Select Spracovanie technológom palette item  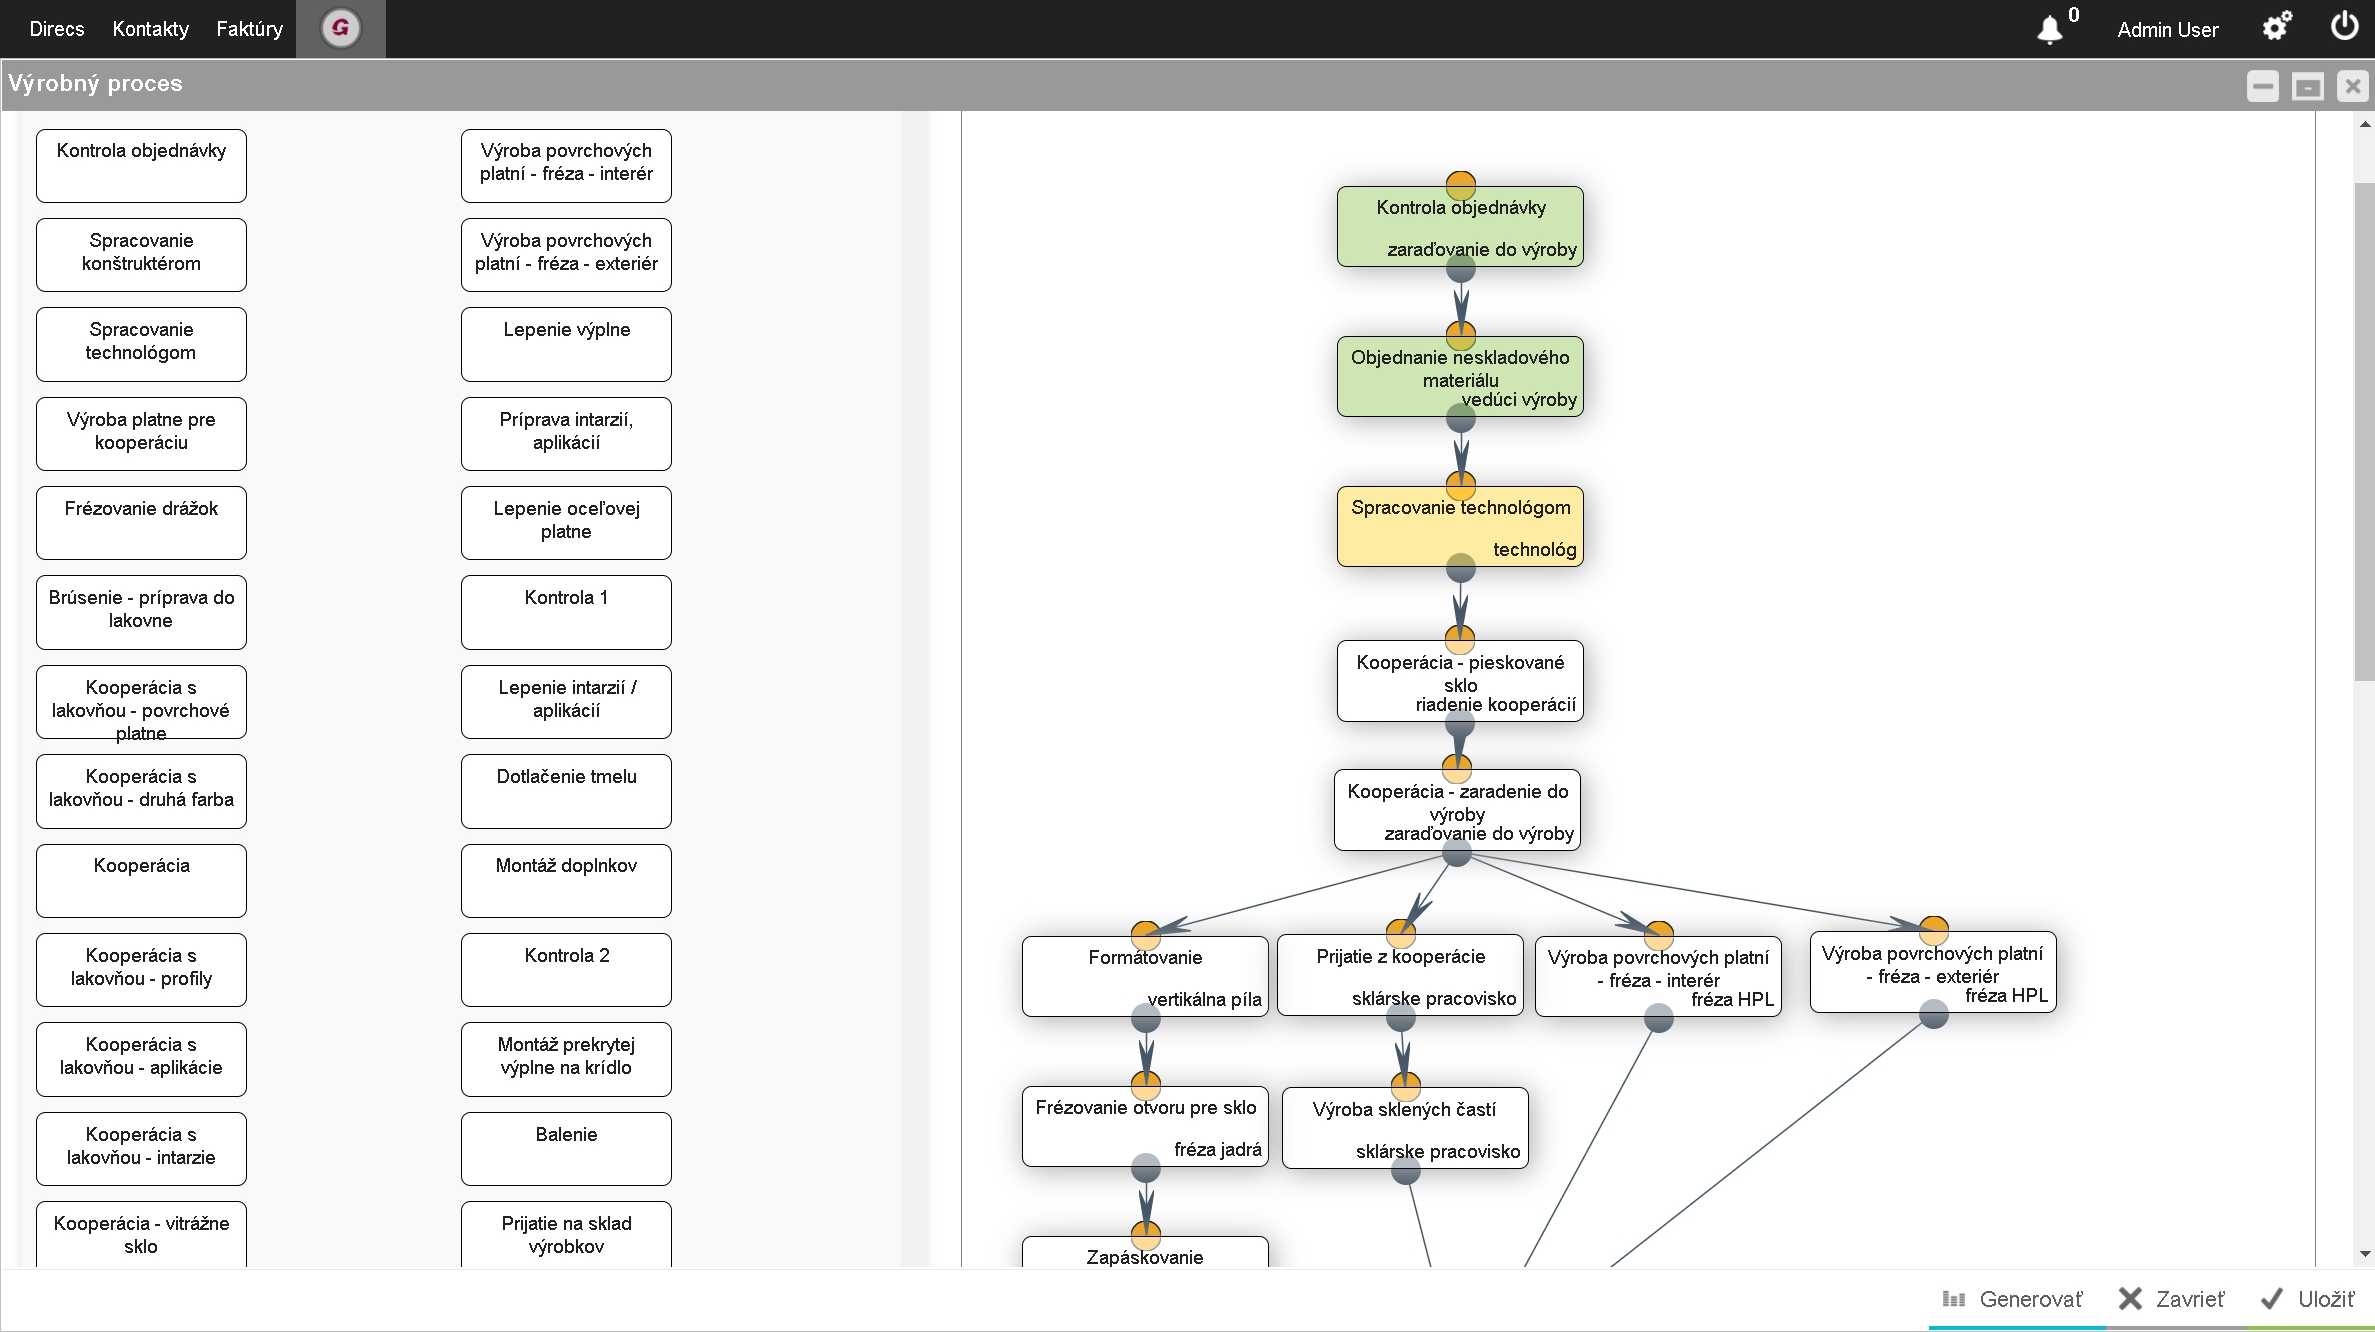pos(141,344)
